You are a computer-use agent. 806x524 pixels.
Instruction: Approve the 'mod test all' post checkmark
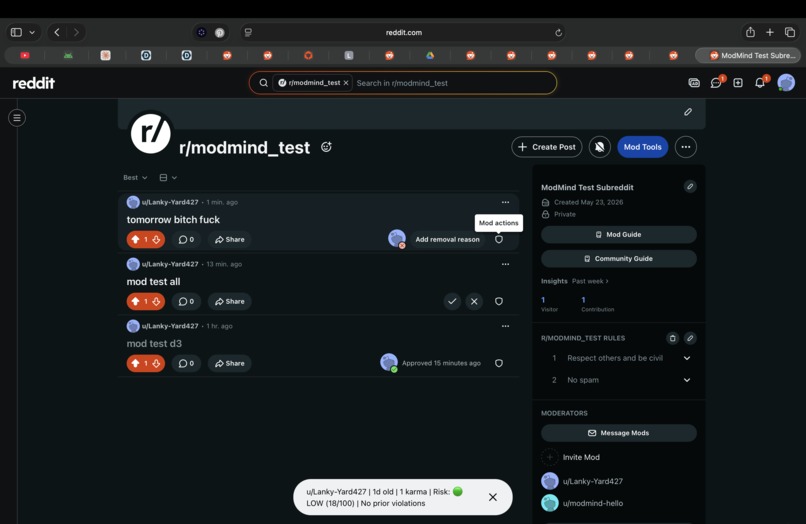(x=452, y=301)
